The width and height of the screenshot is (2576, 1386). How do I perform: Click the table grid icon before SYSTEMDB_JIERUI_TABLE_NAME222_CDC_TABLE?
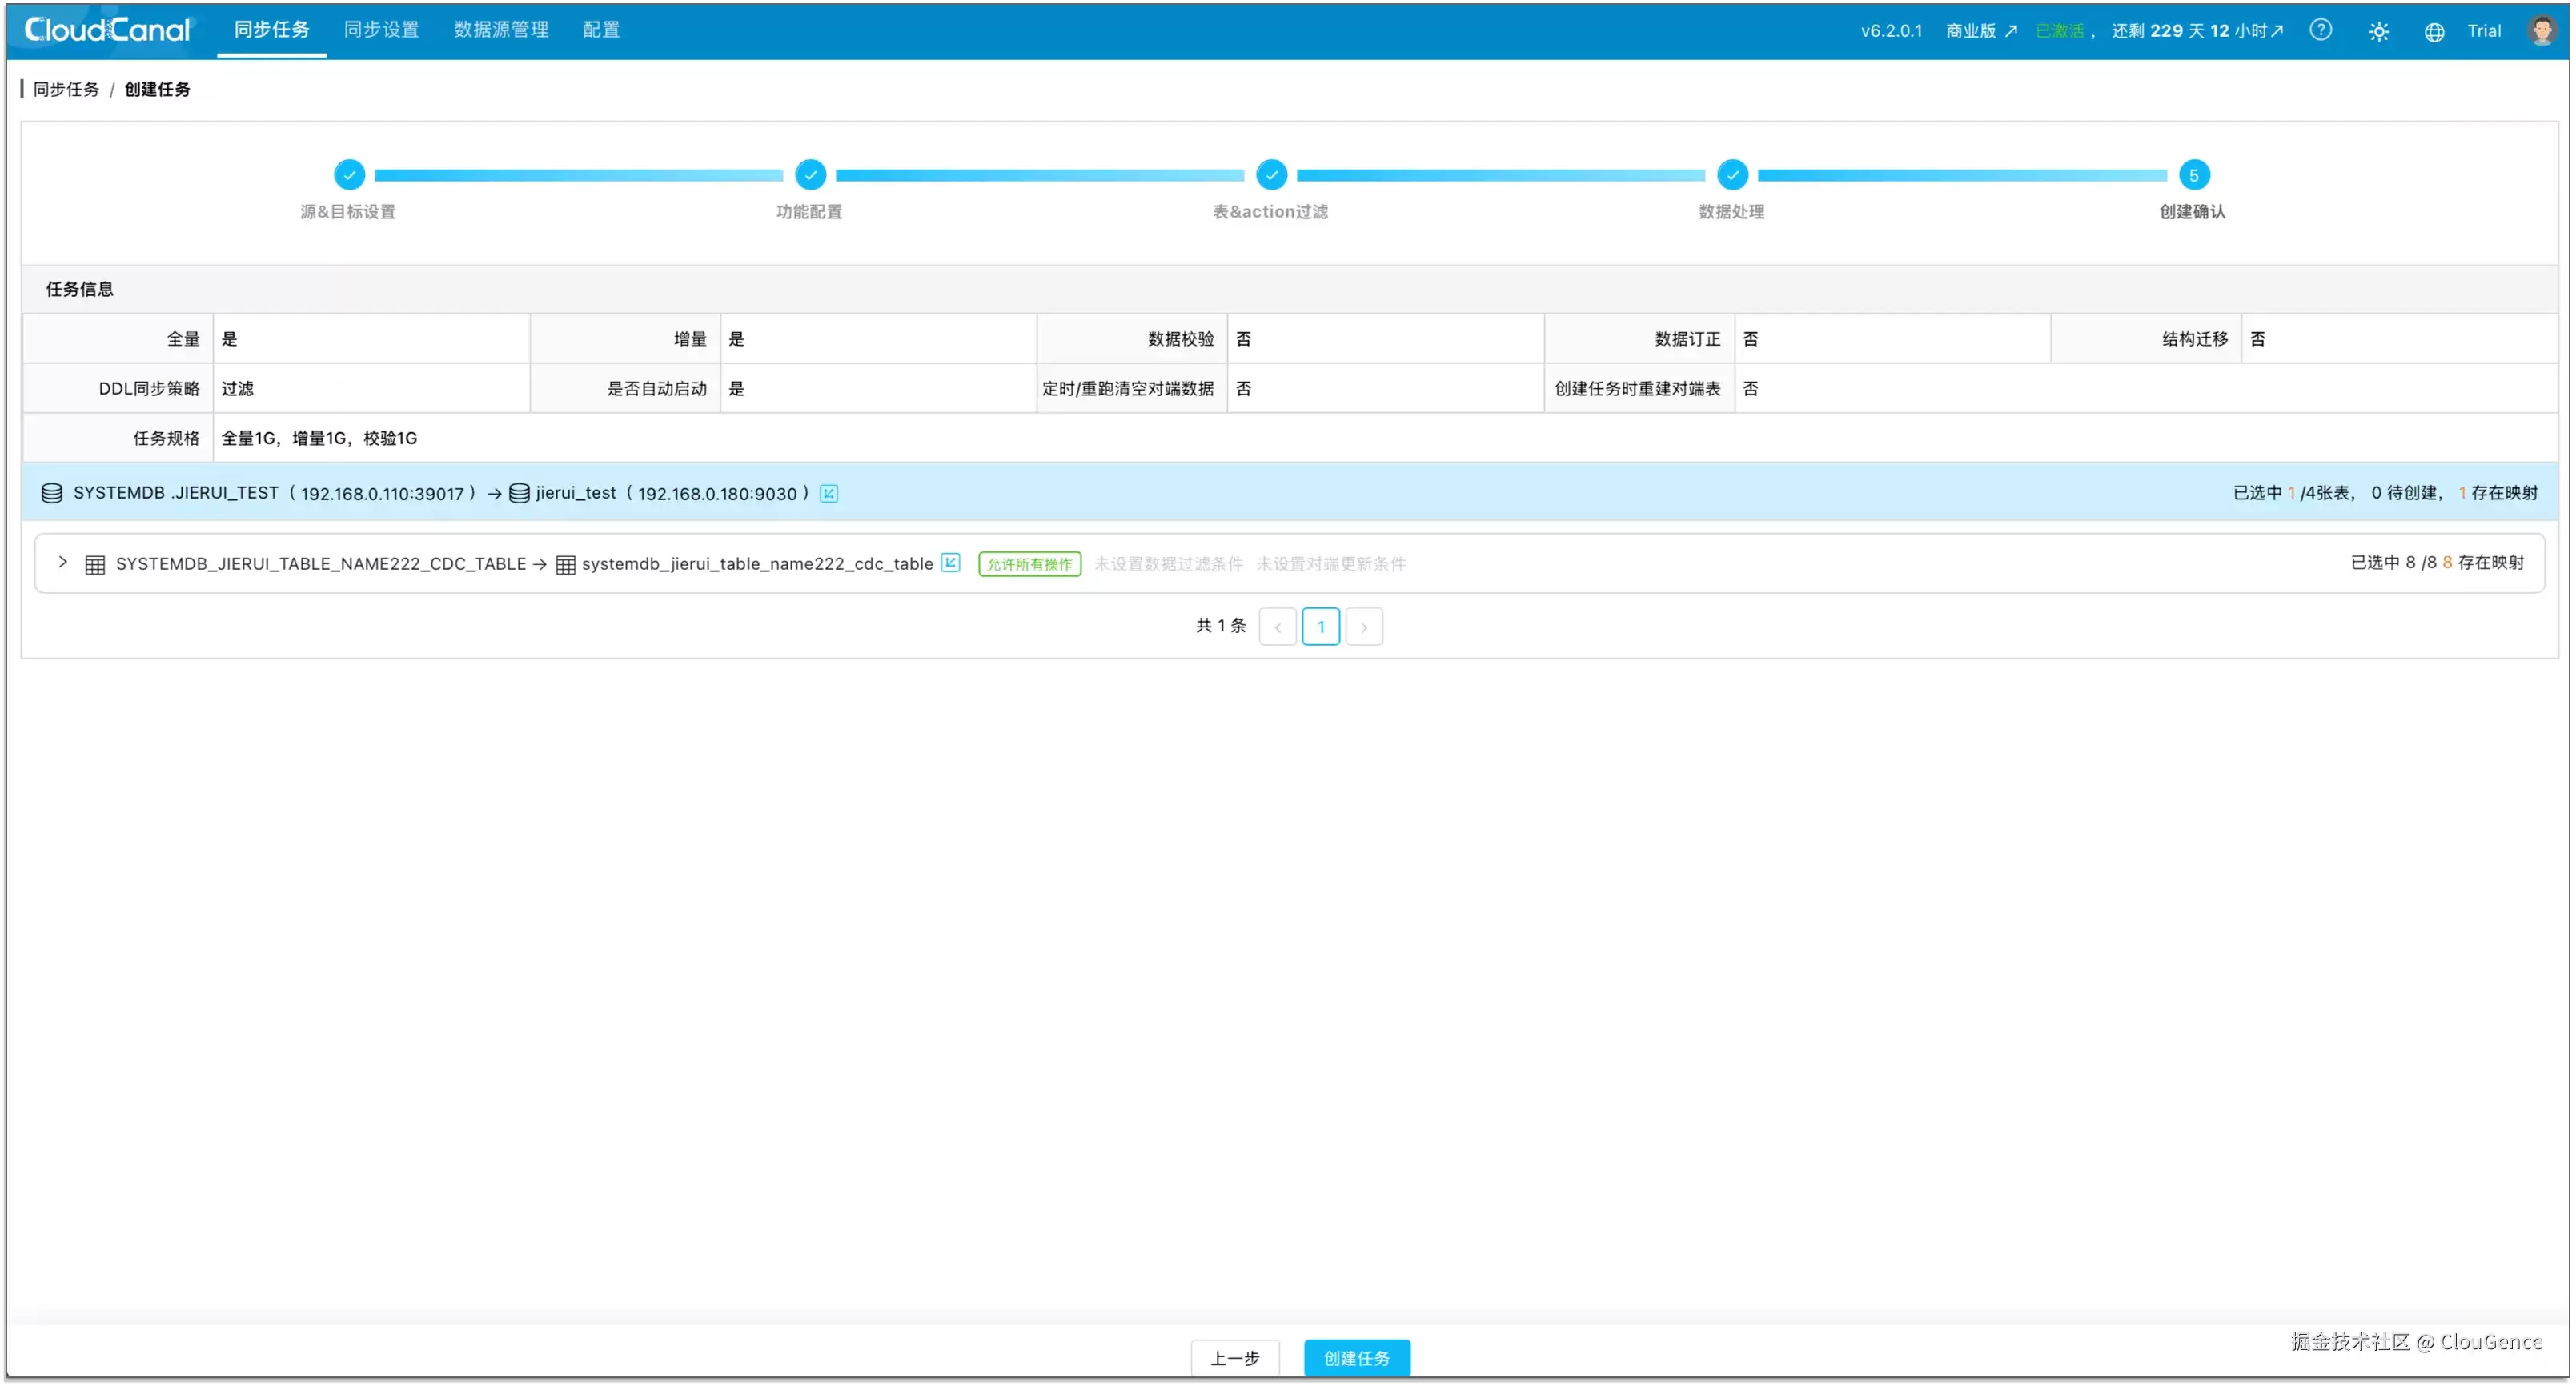(x=95, y=565)
